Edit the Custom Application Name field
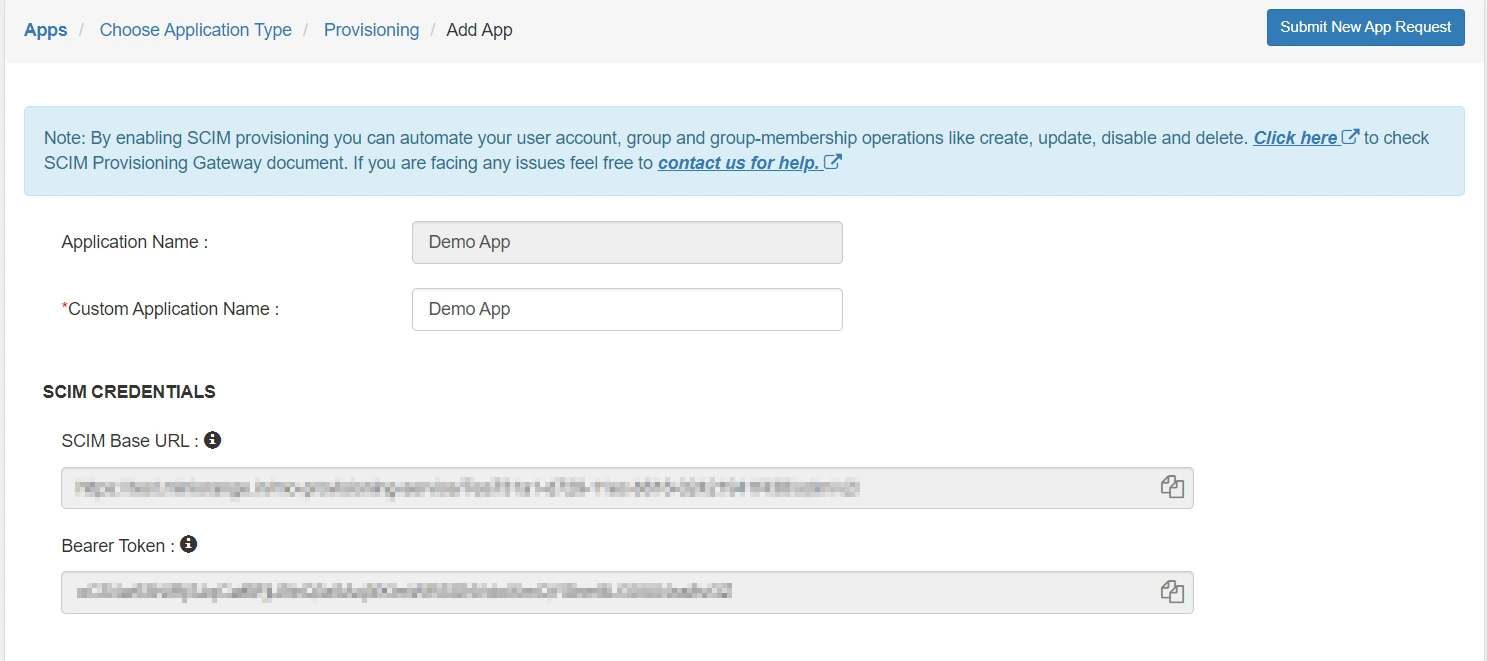Viewport: 1487px width, 661px height. click(627, 310)
